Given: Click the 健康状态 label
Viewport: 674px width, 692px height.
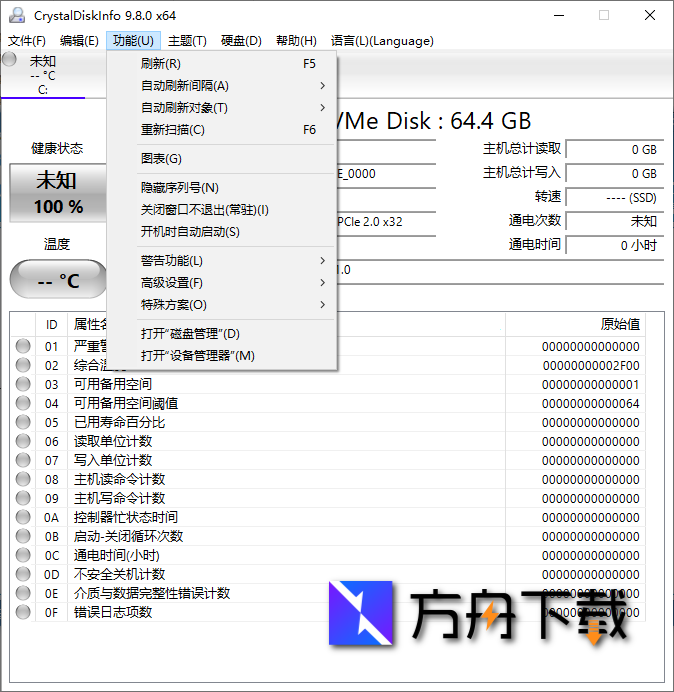Looking at the screenshot, I should [x=57, y=148].
